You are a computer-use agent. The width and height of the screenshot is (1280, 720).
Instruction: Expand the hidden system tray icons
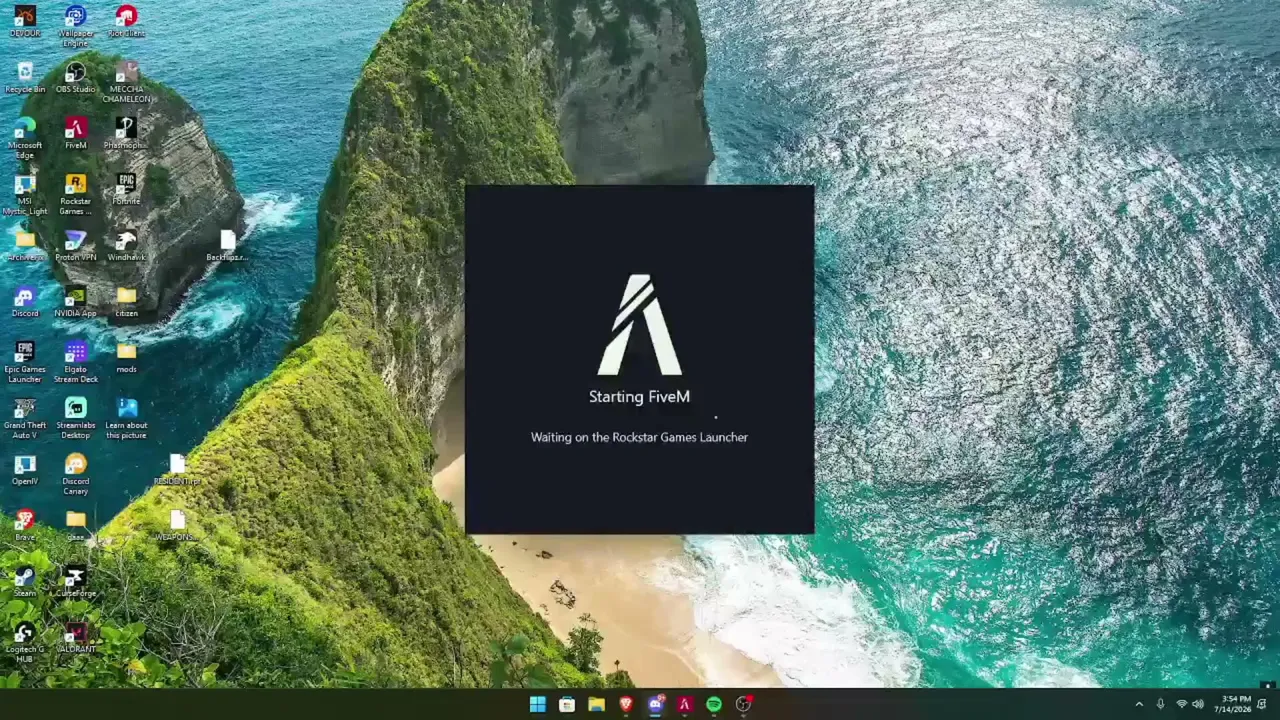(x=1139, y=704)
